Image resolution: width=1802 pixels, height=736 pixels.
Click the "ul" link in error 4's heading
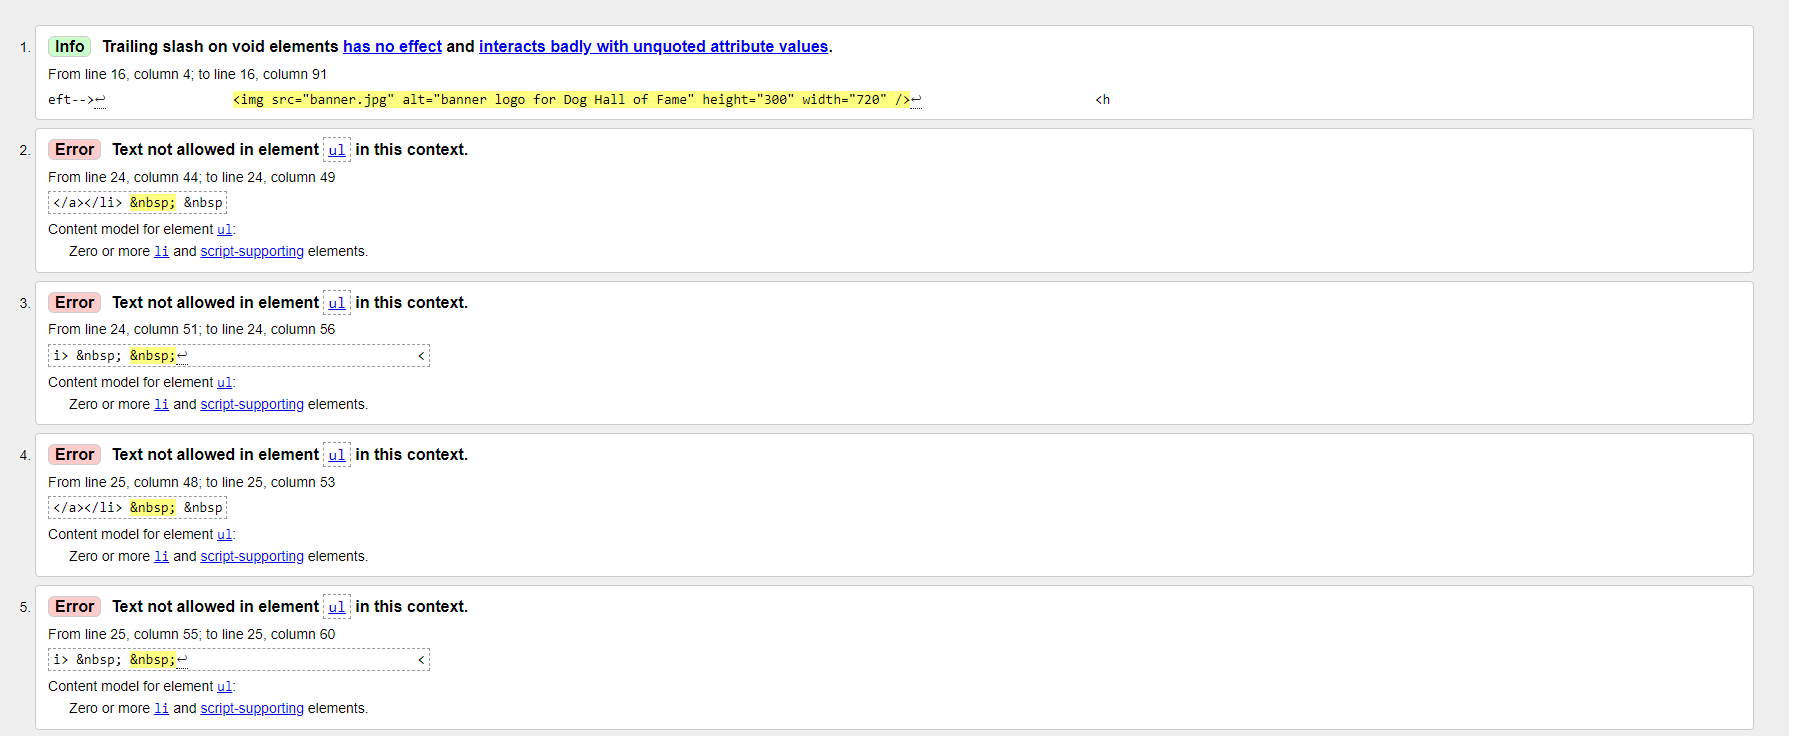(x=337, y=455)
